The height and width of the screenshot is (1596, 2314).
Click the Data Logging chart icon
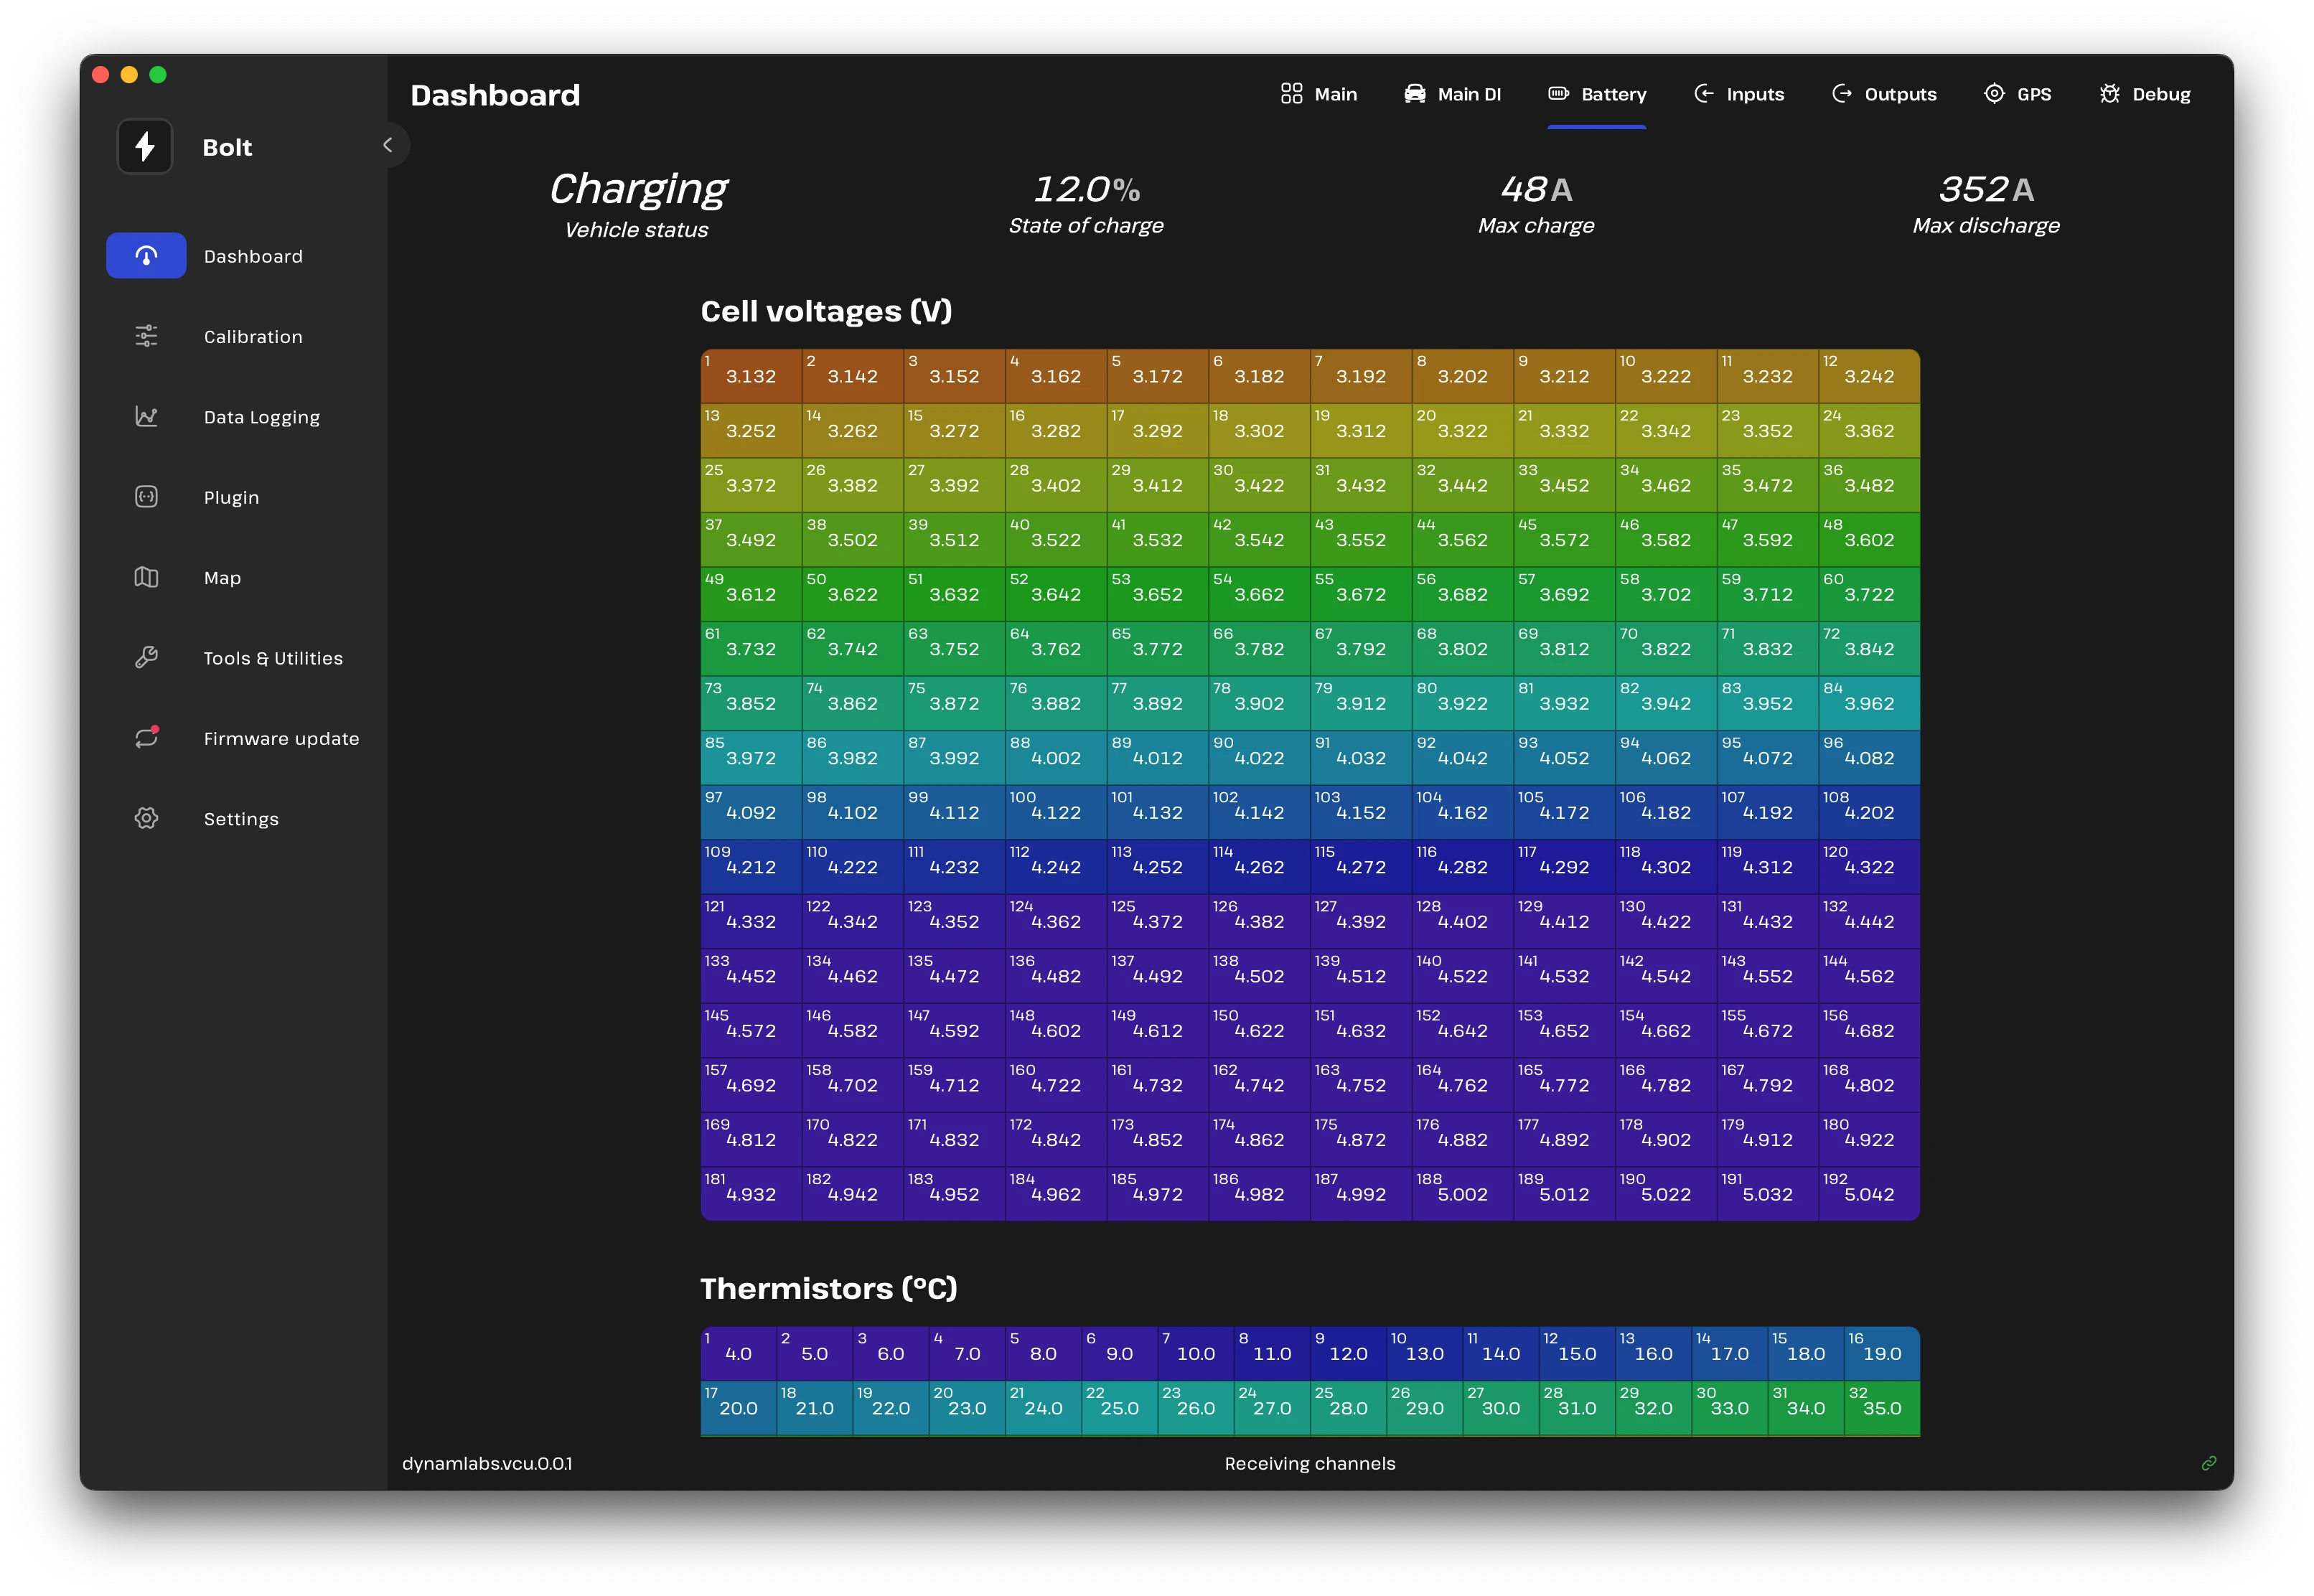click(x=146, y=417)
